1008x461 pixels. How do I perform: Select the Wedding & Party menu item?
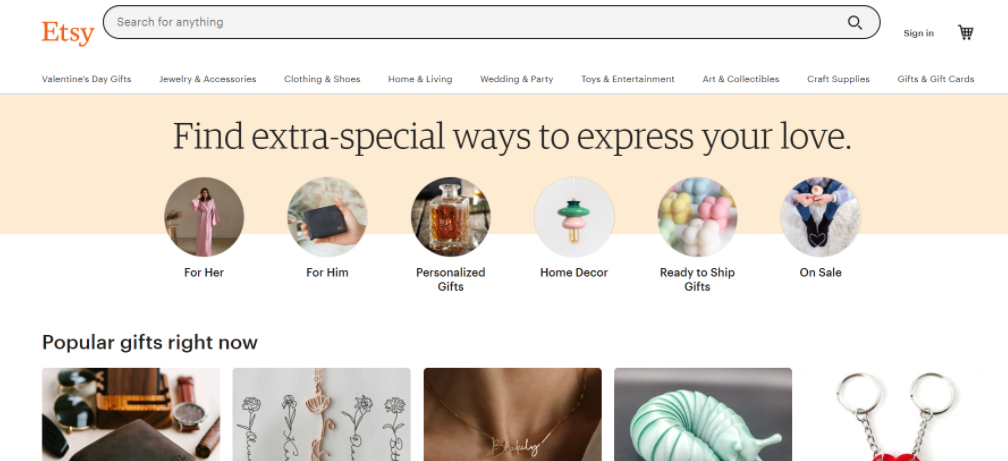coord(517,79)
